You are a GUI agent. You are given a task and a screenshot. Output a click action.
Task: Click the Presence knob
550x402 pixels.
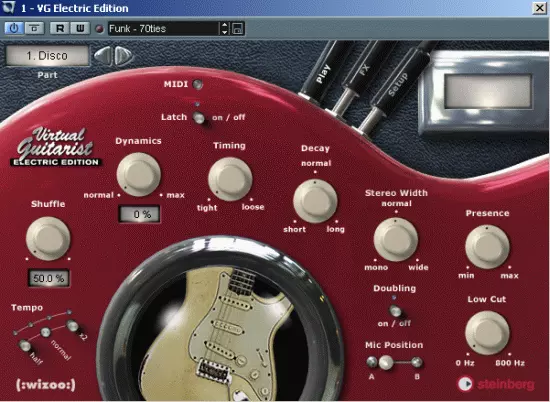coord(487,247)
